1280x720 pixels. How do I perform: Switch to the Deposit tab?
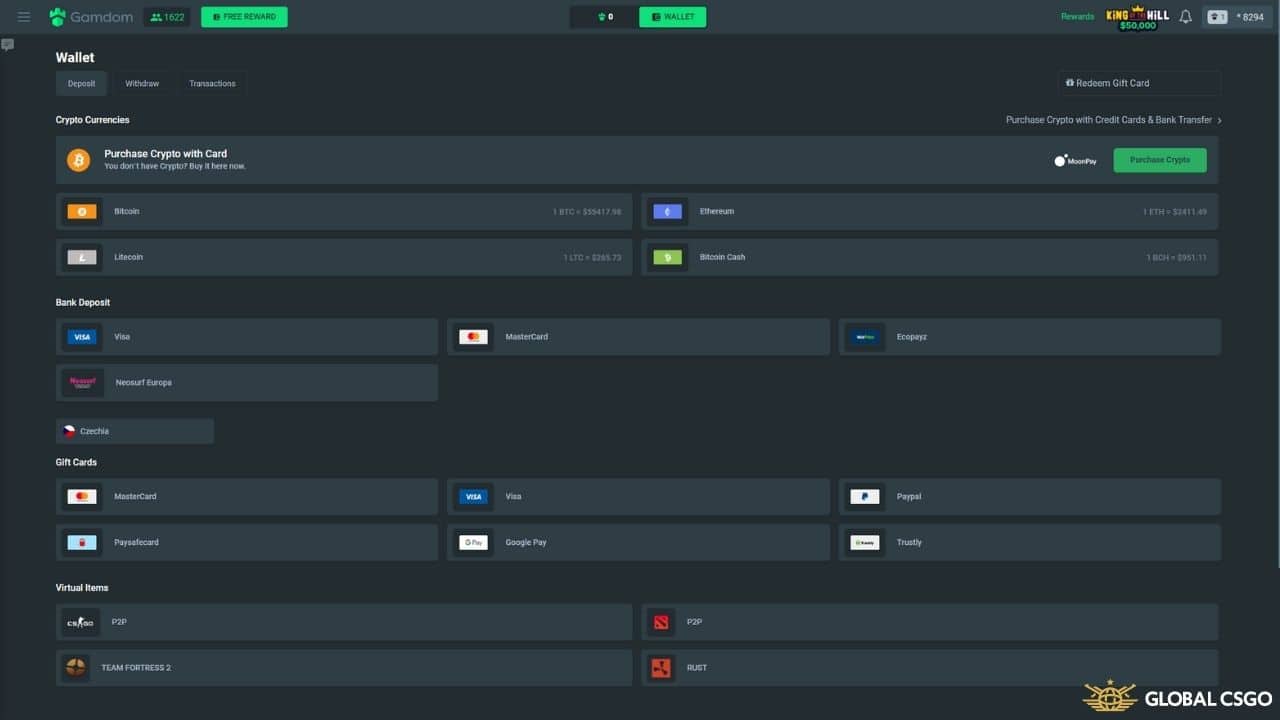[x=81, y=83]
